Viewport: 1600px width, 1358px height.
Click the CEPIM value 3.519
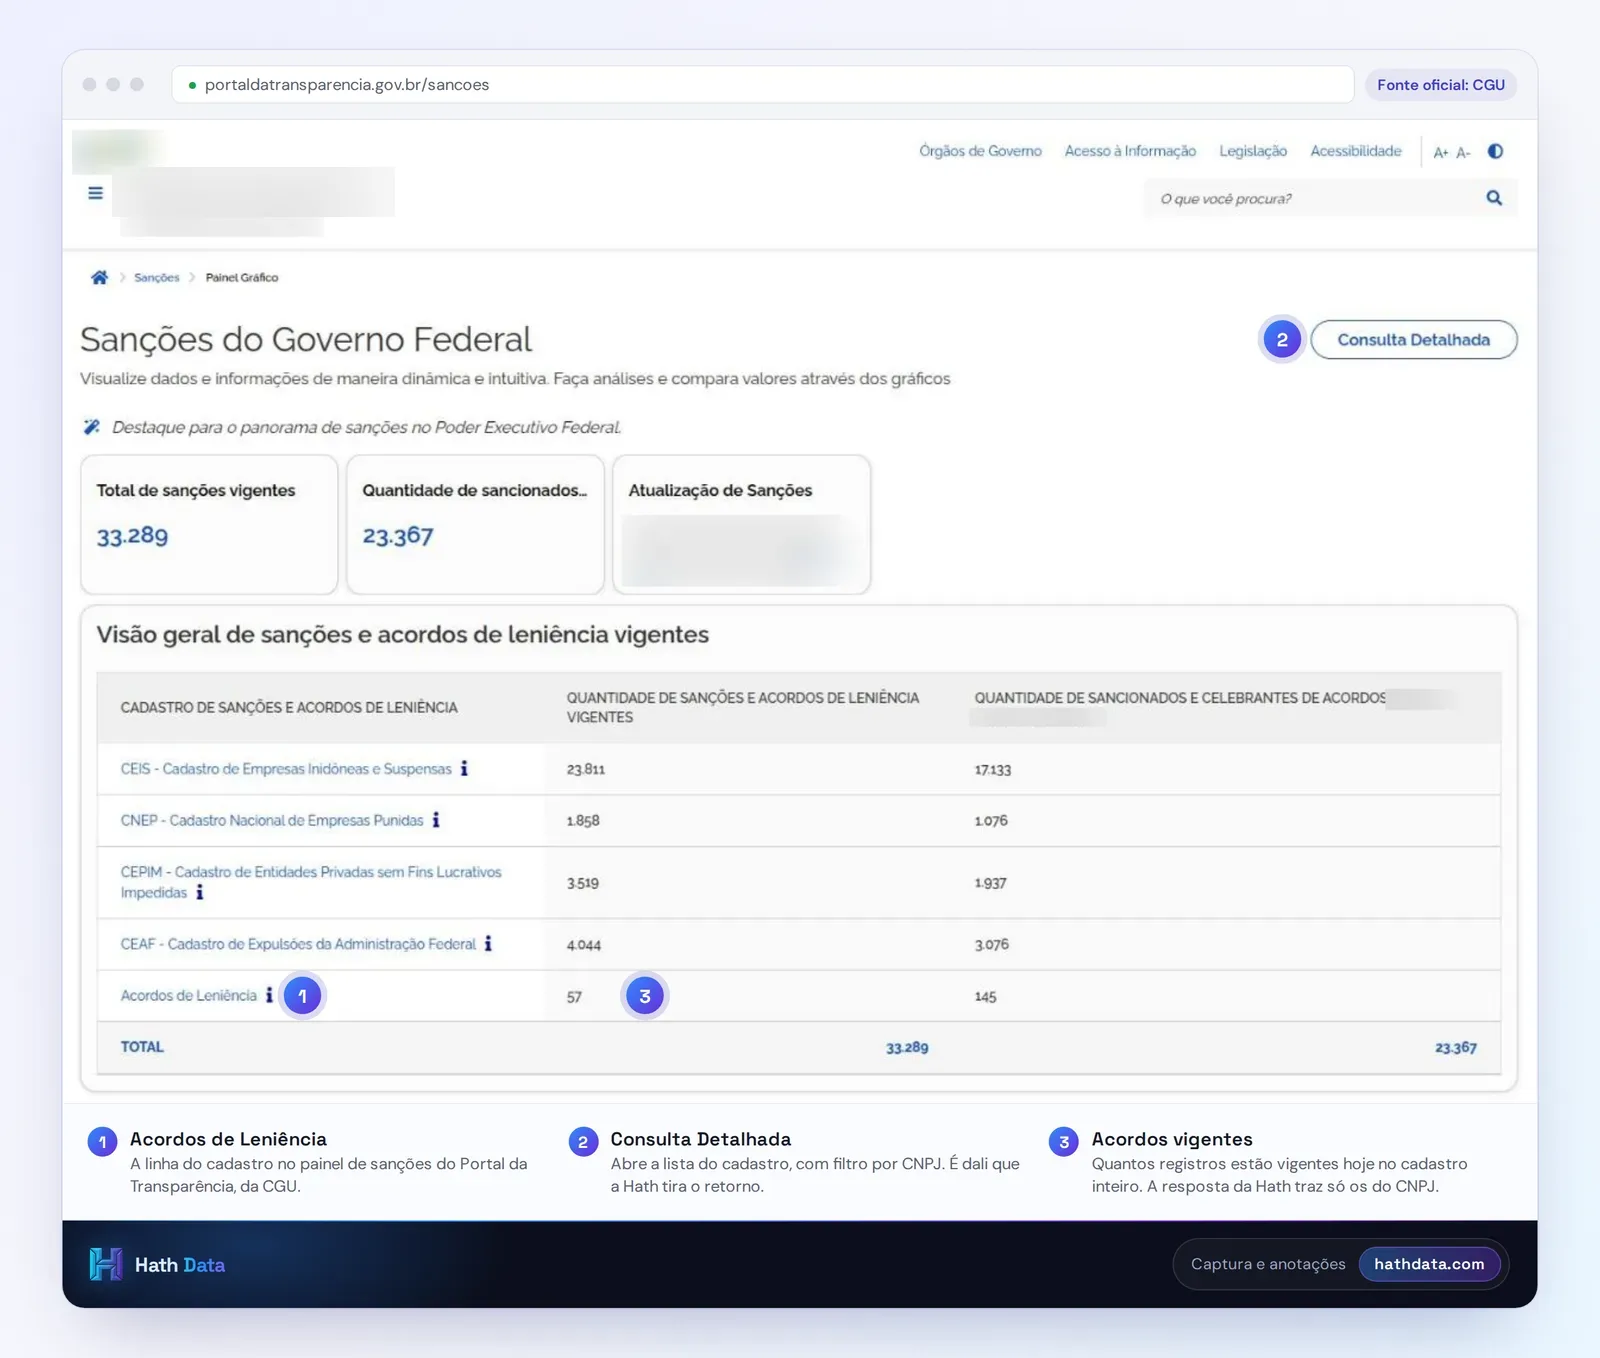click(583, 884)
